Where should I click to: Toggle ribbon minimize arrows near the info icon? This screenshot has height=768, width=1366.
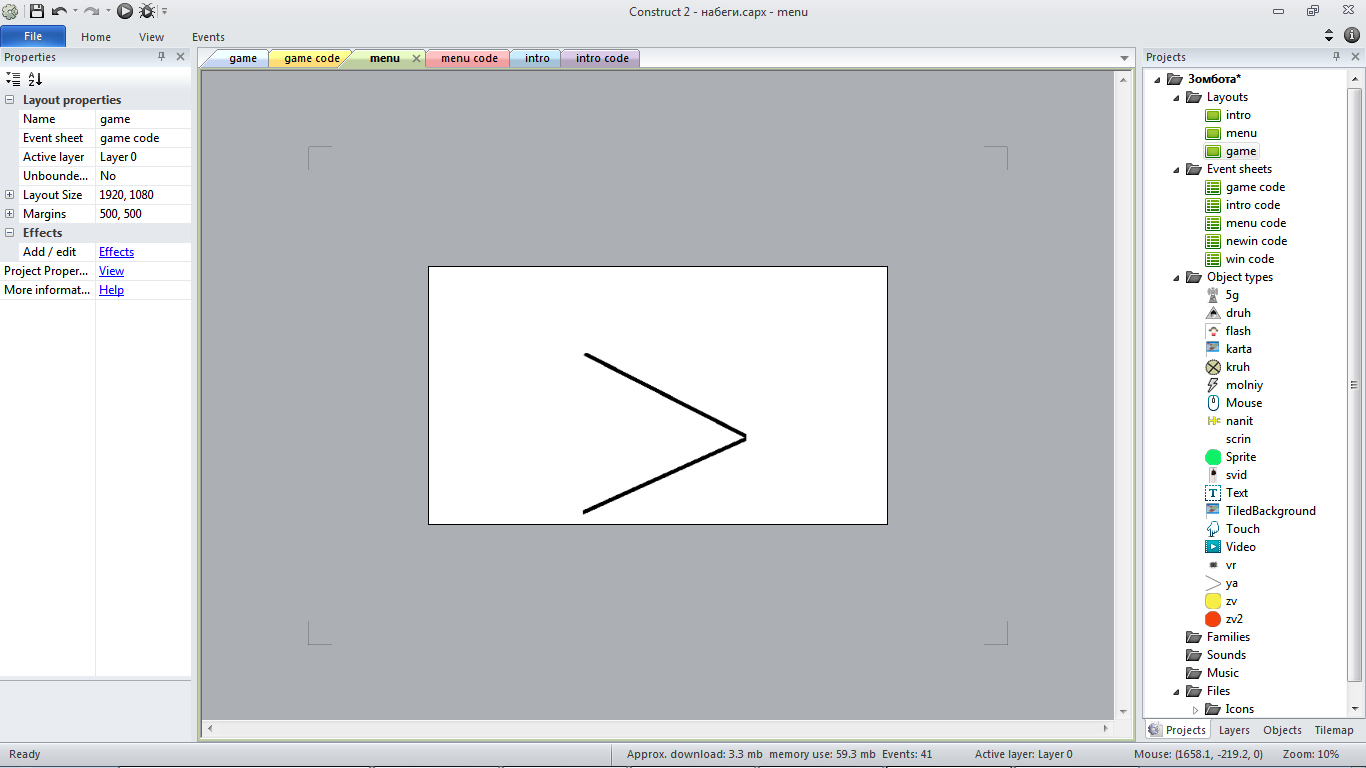(x=1329, y=35)
